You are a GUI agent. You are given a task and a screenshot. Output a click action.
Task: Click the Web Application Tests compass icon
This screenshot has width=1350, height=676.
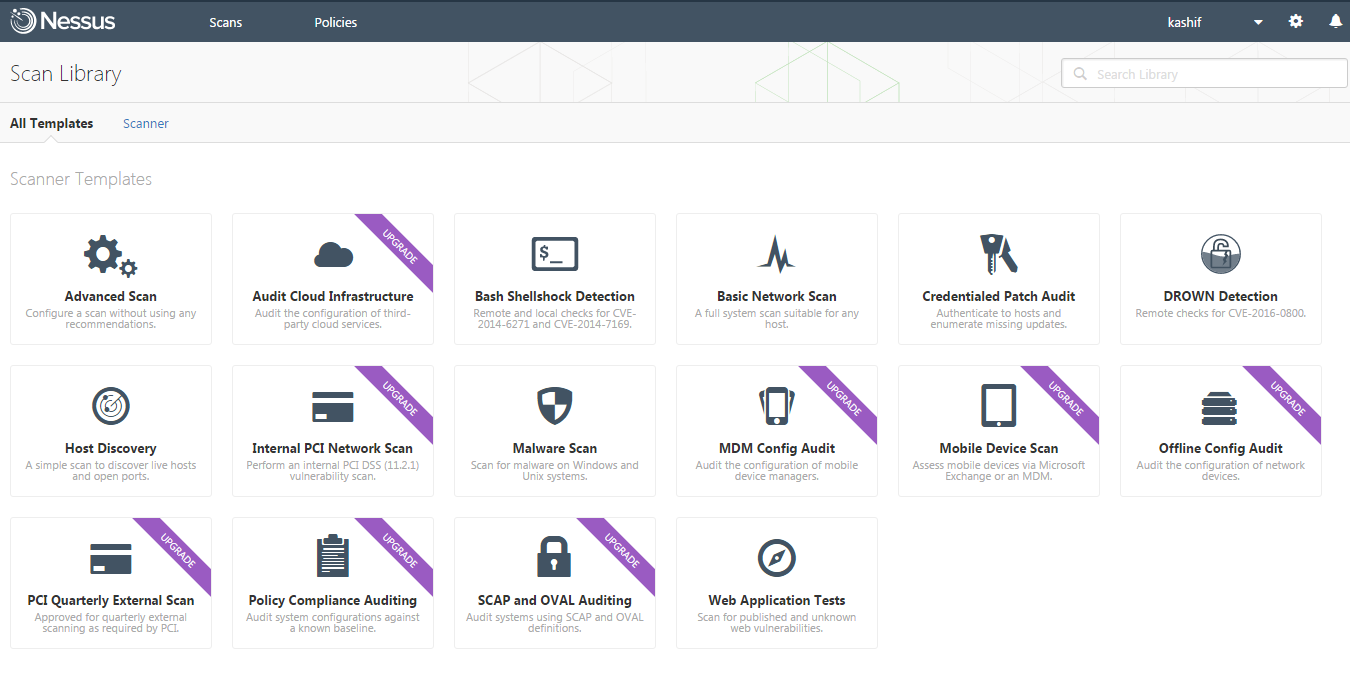pyautogui.click(x=777, y=558)
